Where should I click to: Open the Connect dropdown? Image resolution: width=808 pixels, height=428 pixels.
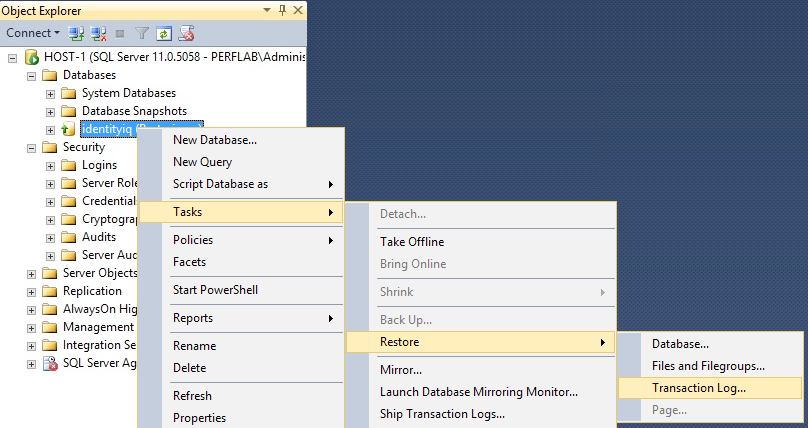33,33
